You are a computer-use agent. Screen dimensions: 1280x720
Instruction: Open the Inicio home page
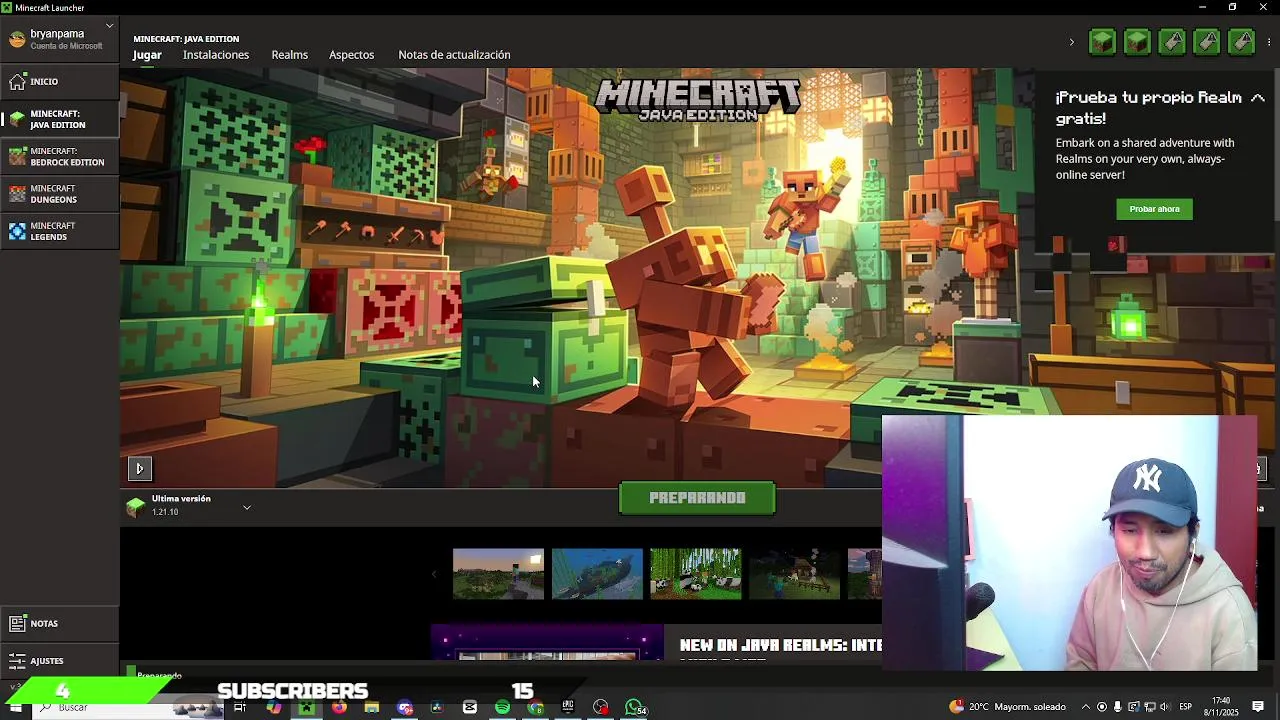click(x=60, y=81)
